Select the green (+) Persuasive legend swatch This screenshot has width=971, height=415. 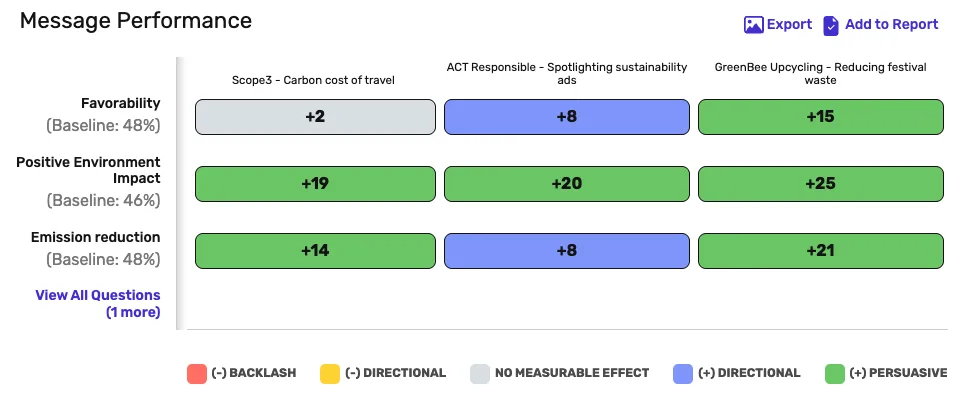click(x=835, y=374)
